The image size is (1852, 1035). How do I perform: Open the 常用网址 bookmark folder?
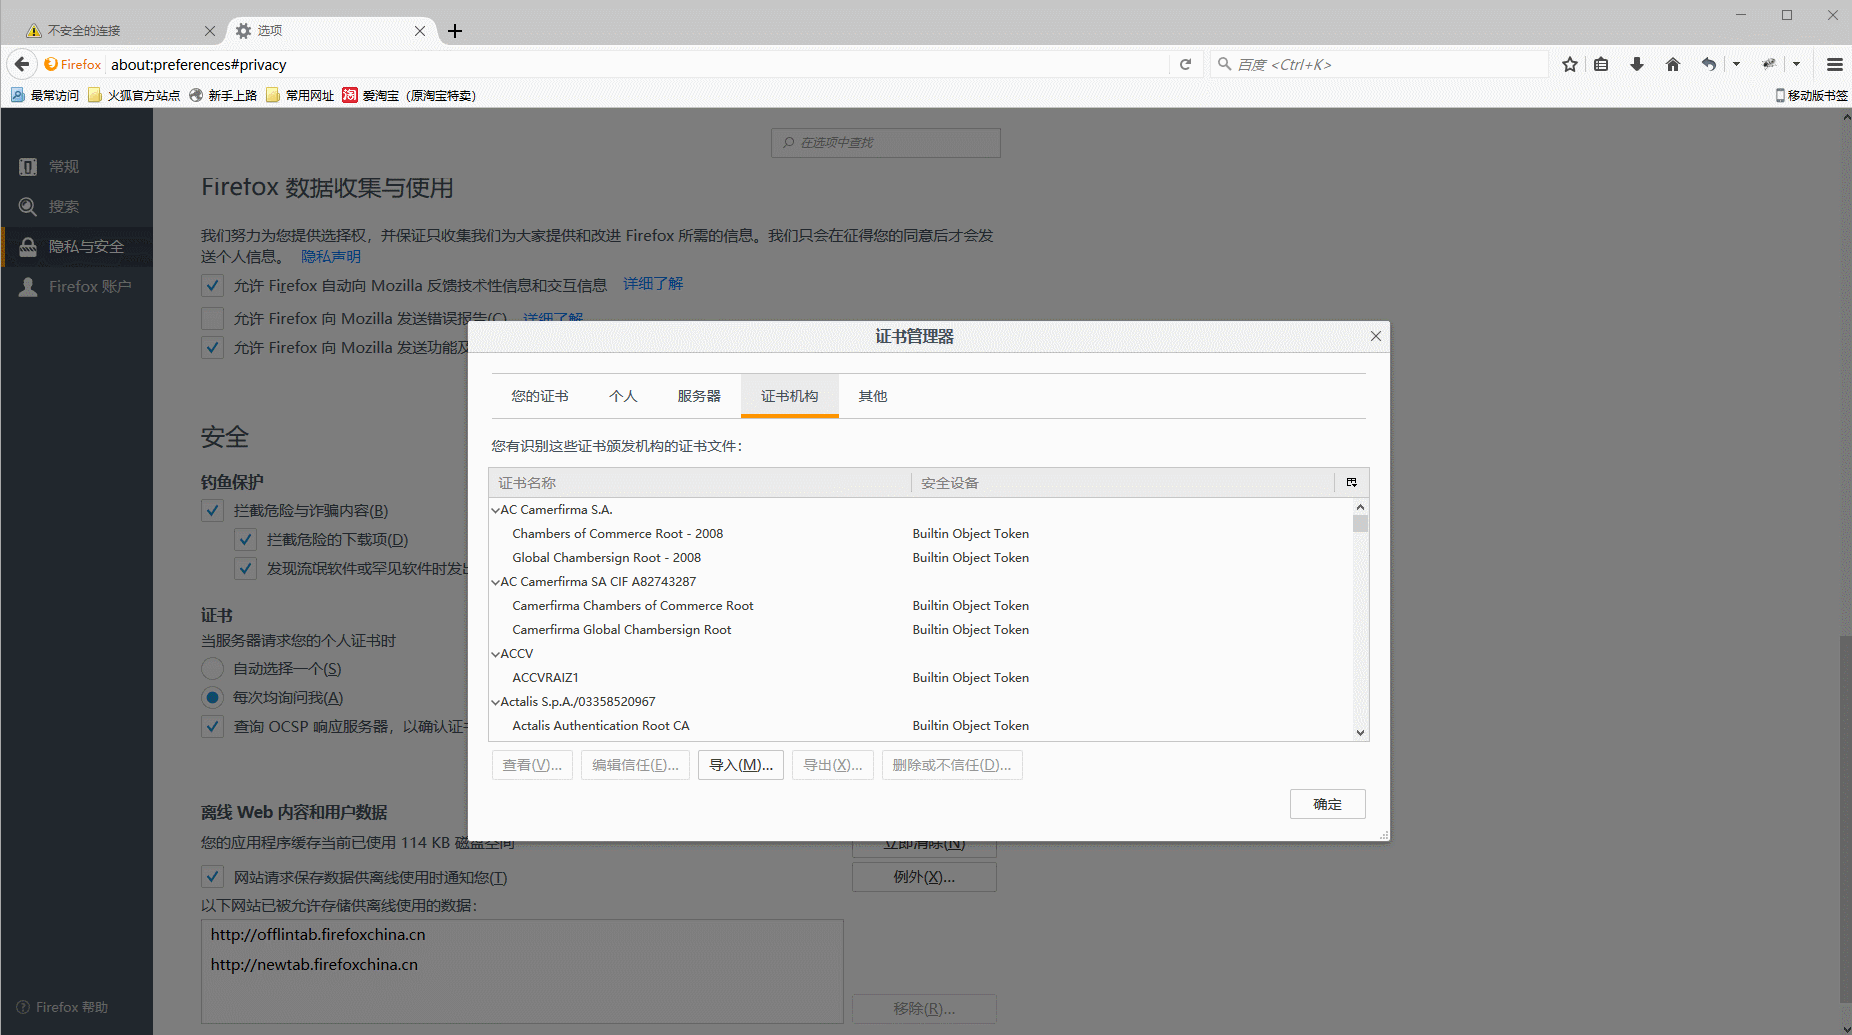(x=300, y=95)
